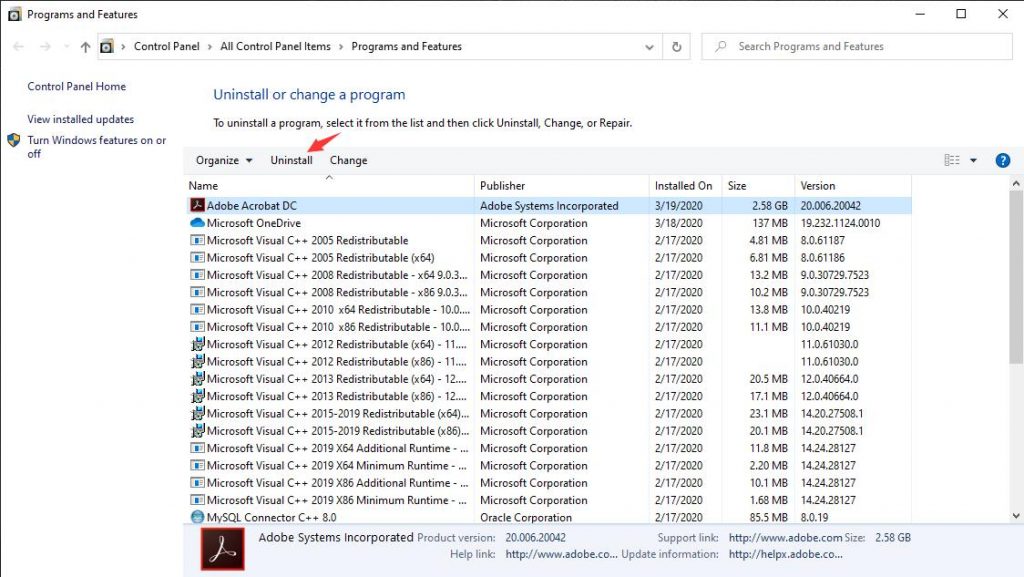
Task: Expand the chevron after All Control Panel Items
Action: coord(341,46)
